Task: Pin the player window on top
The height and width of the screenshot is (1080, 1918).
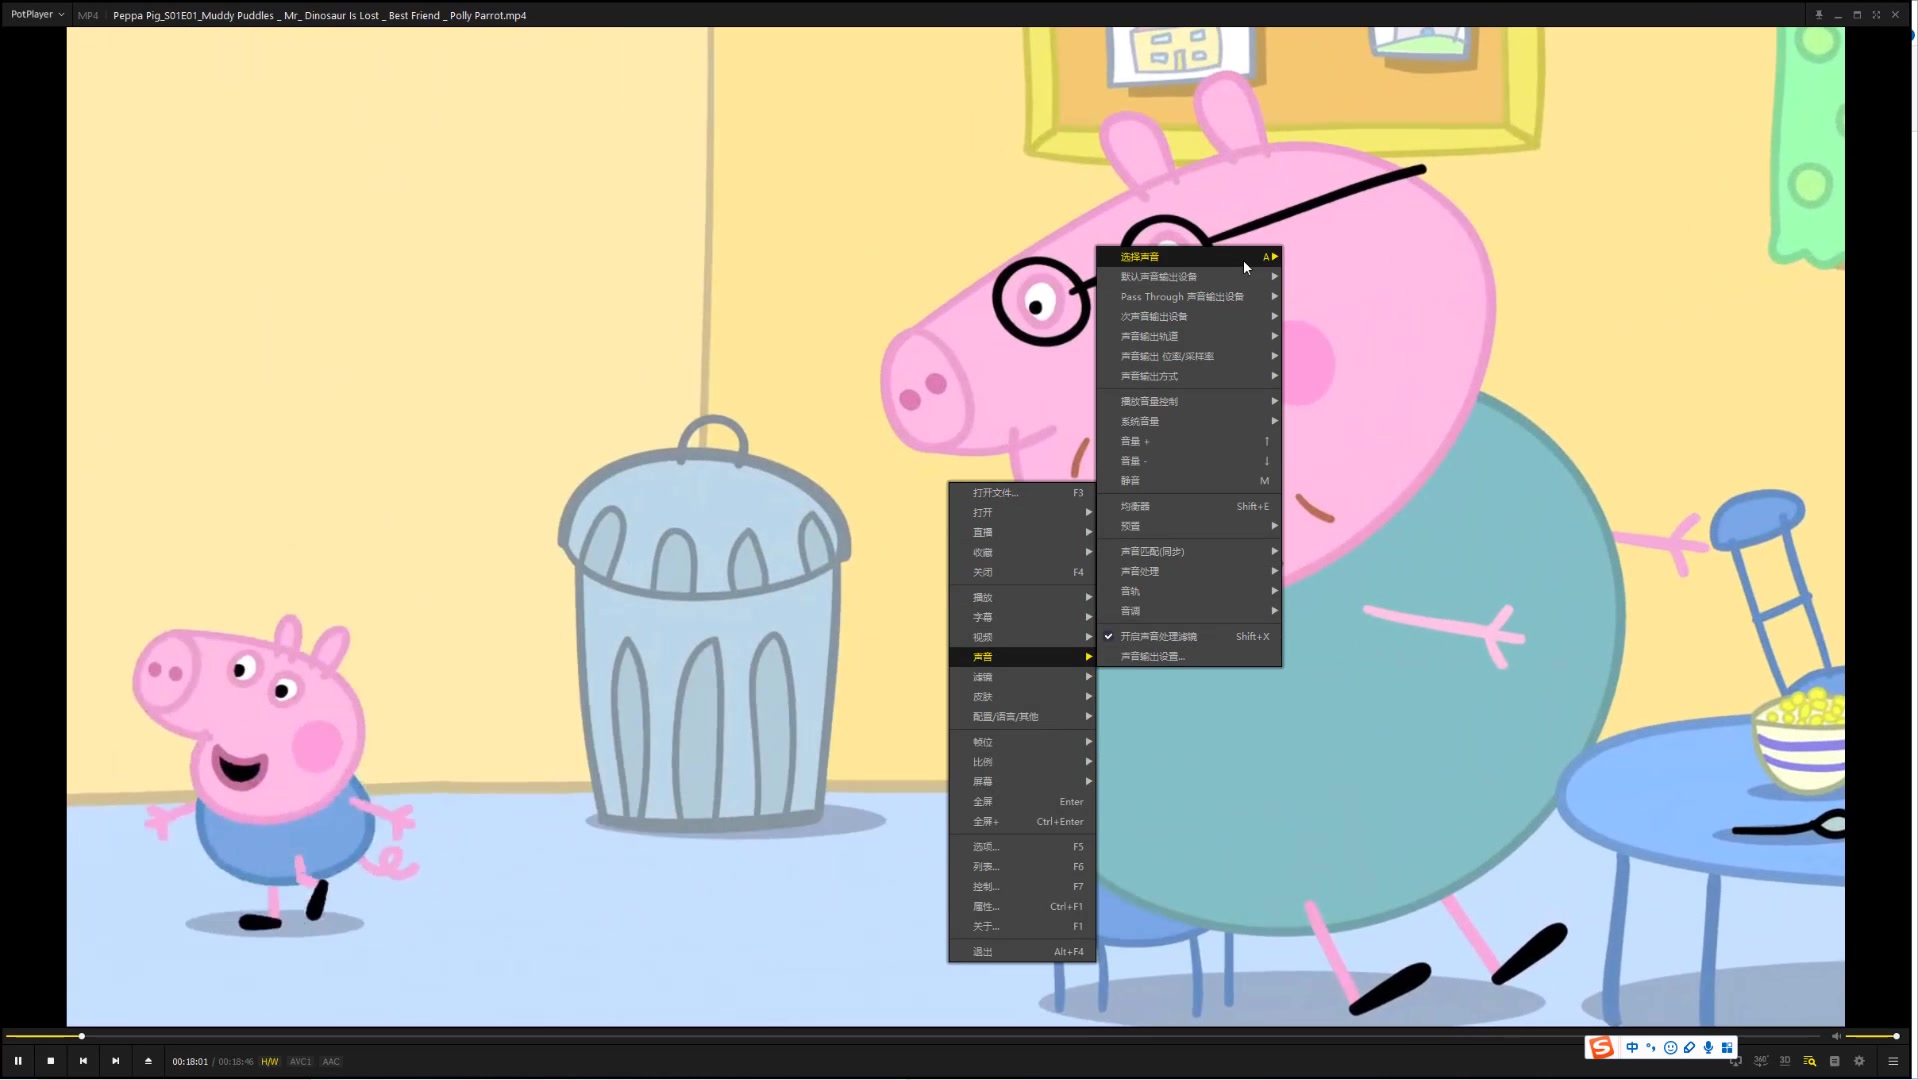Action: (1819, 15)
